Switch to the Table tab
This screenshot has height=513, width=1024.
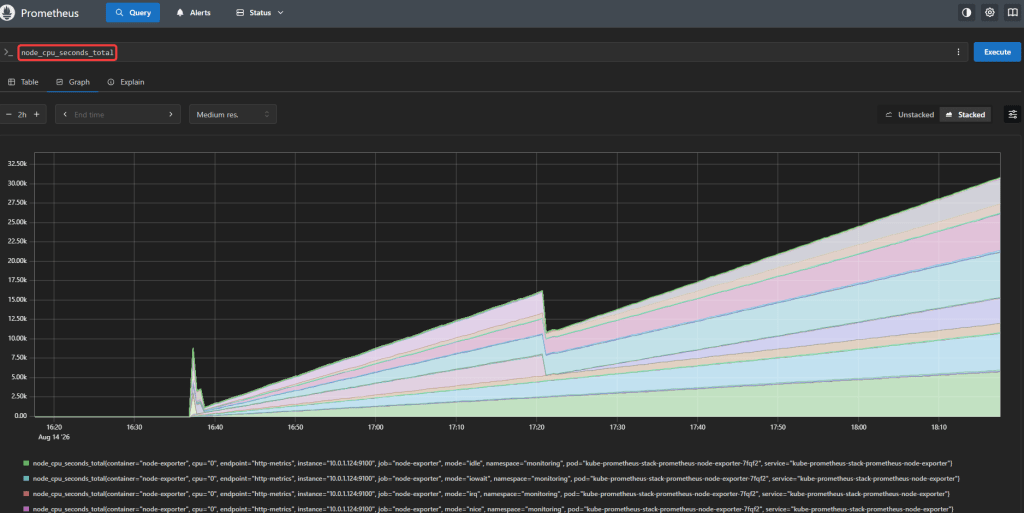(23, 82)
